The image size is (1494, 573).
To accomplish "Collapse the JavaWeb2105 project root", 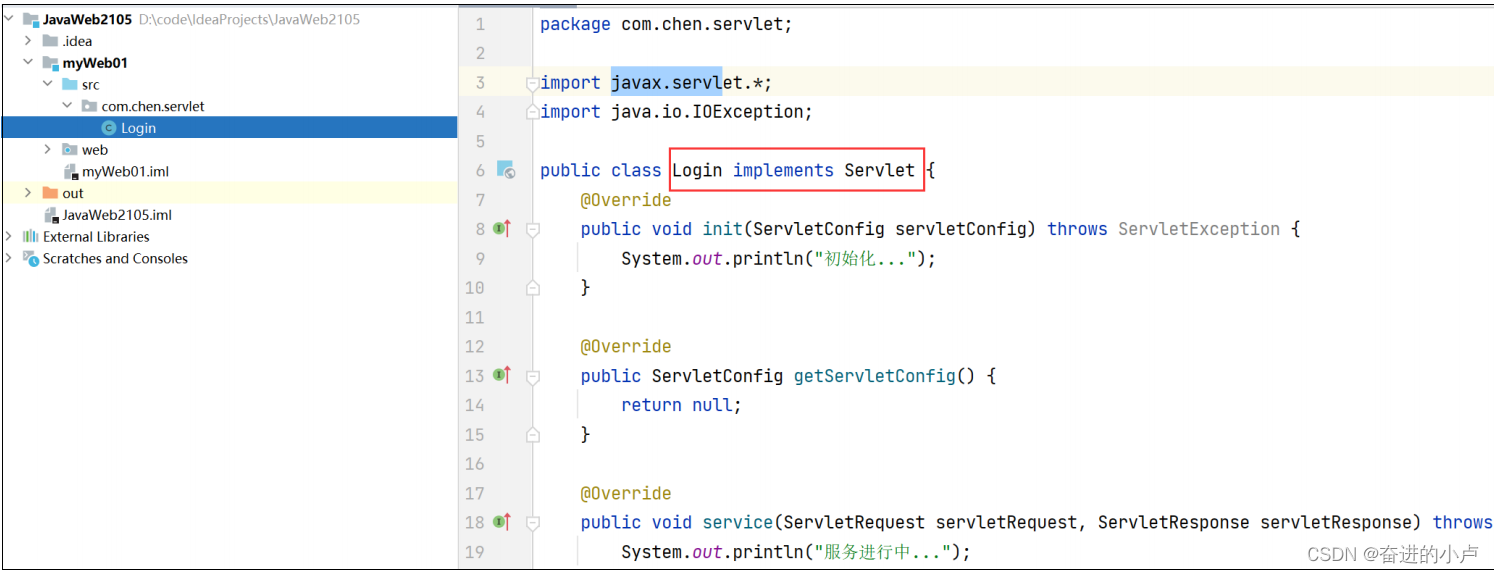I will pos(9,19).
